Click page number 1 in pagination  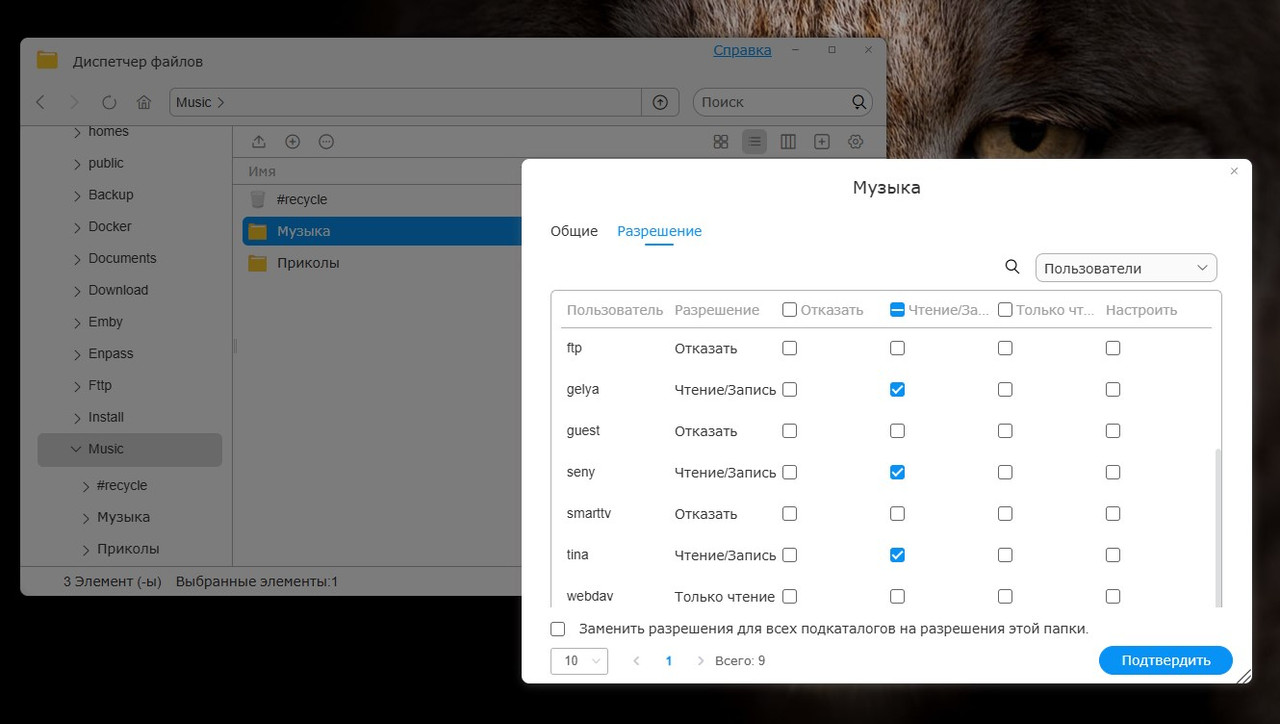click(669, 661)
